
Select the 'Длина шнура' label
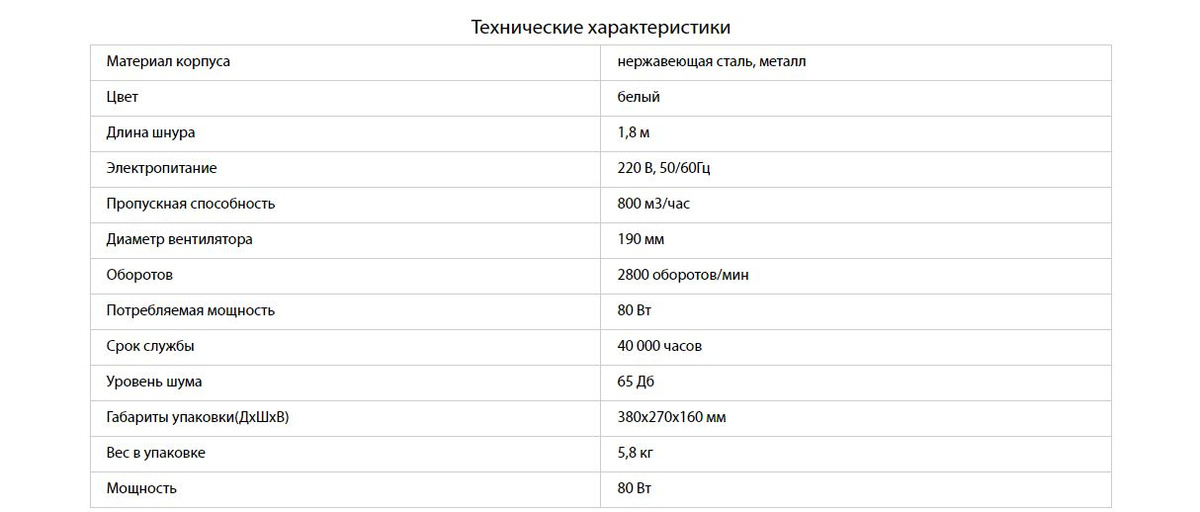click(151, 133)
